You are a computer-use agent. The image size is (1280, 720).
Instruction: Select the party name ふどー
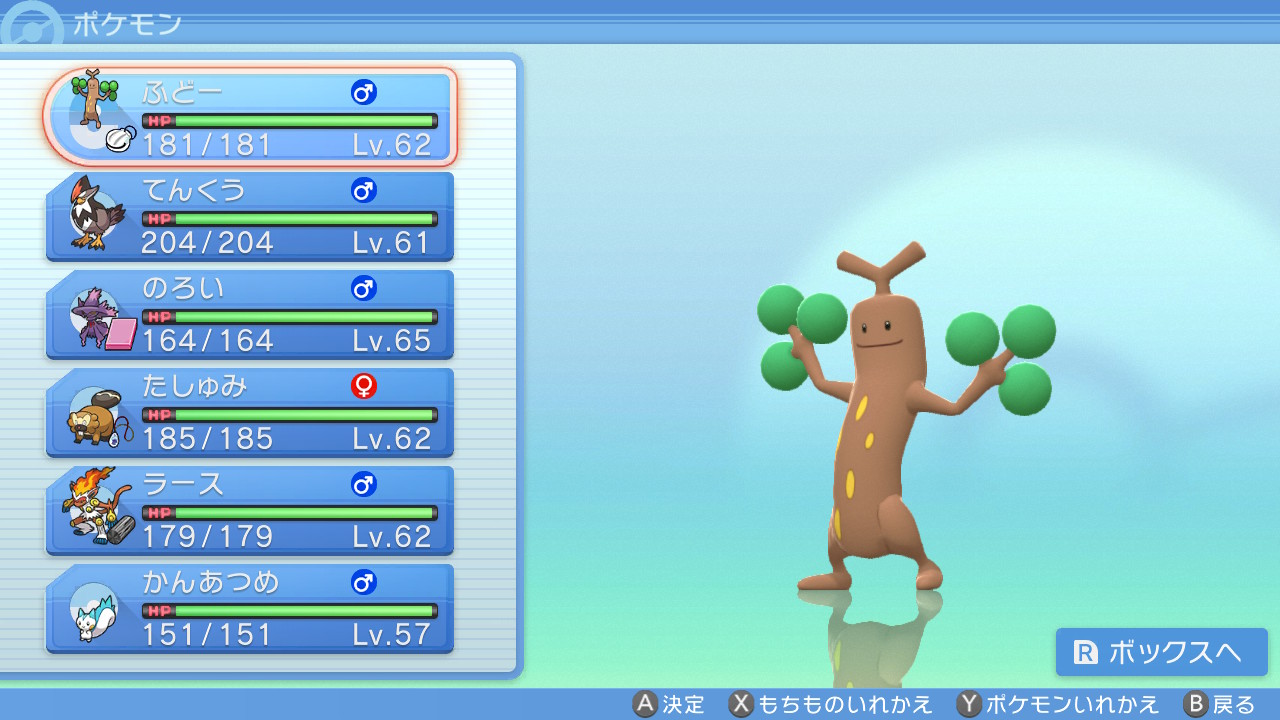click(183, 92)
